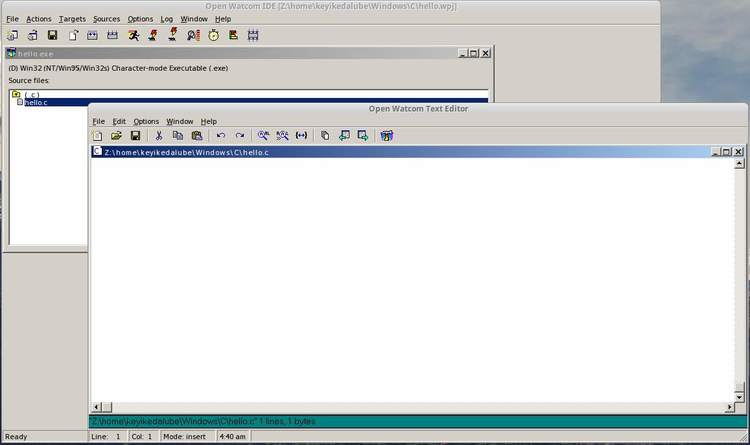Create a new file in Text Editor toolbar

tap(98, 136)
